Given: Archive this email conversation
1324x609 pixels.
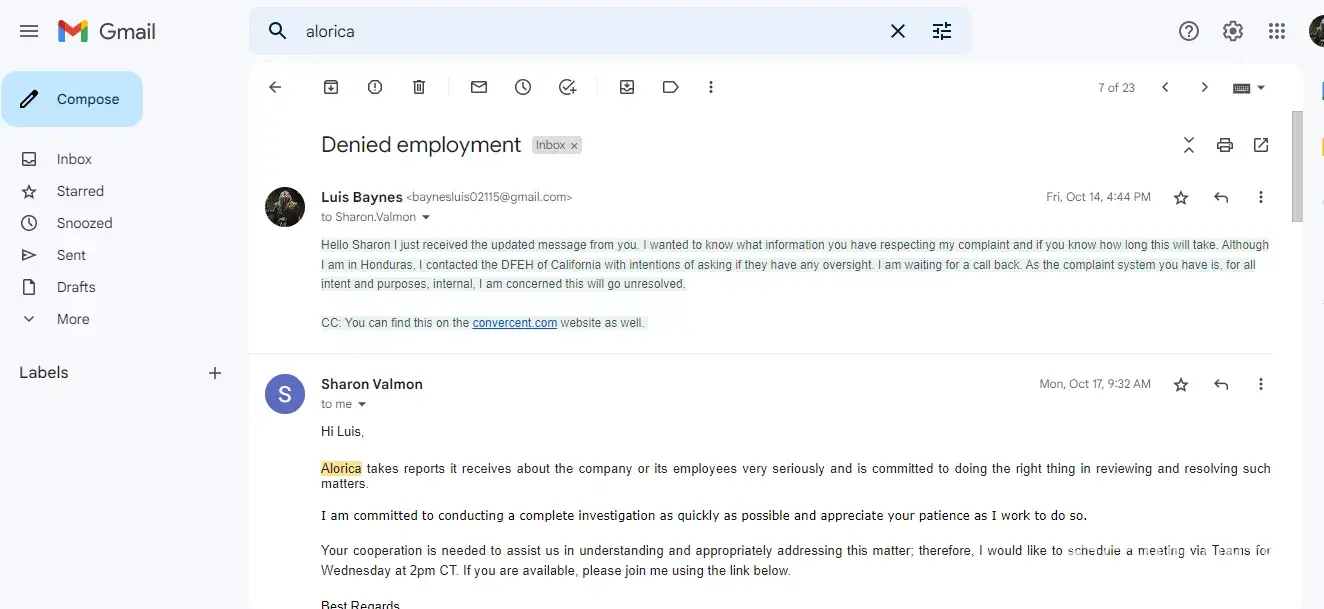Looking at the screenshot, I should click(x=331, y=87).
